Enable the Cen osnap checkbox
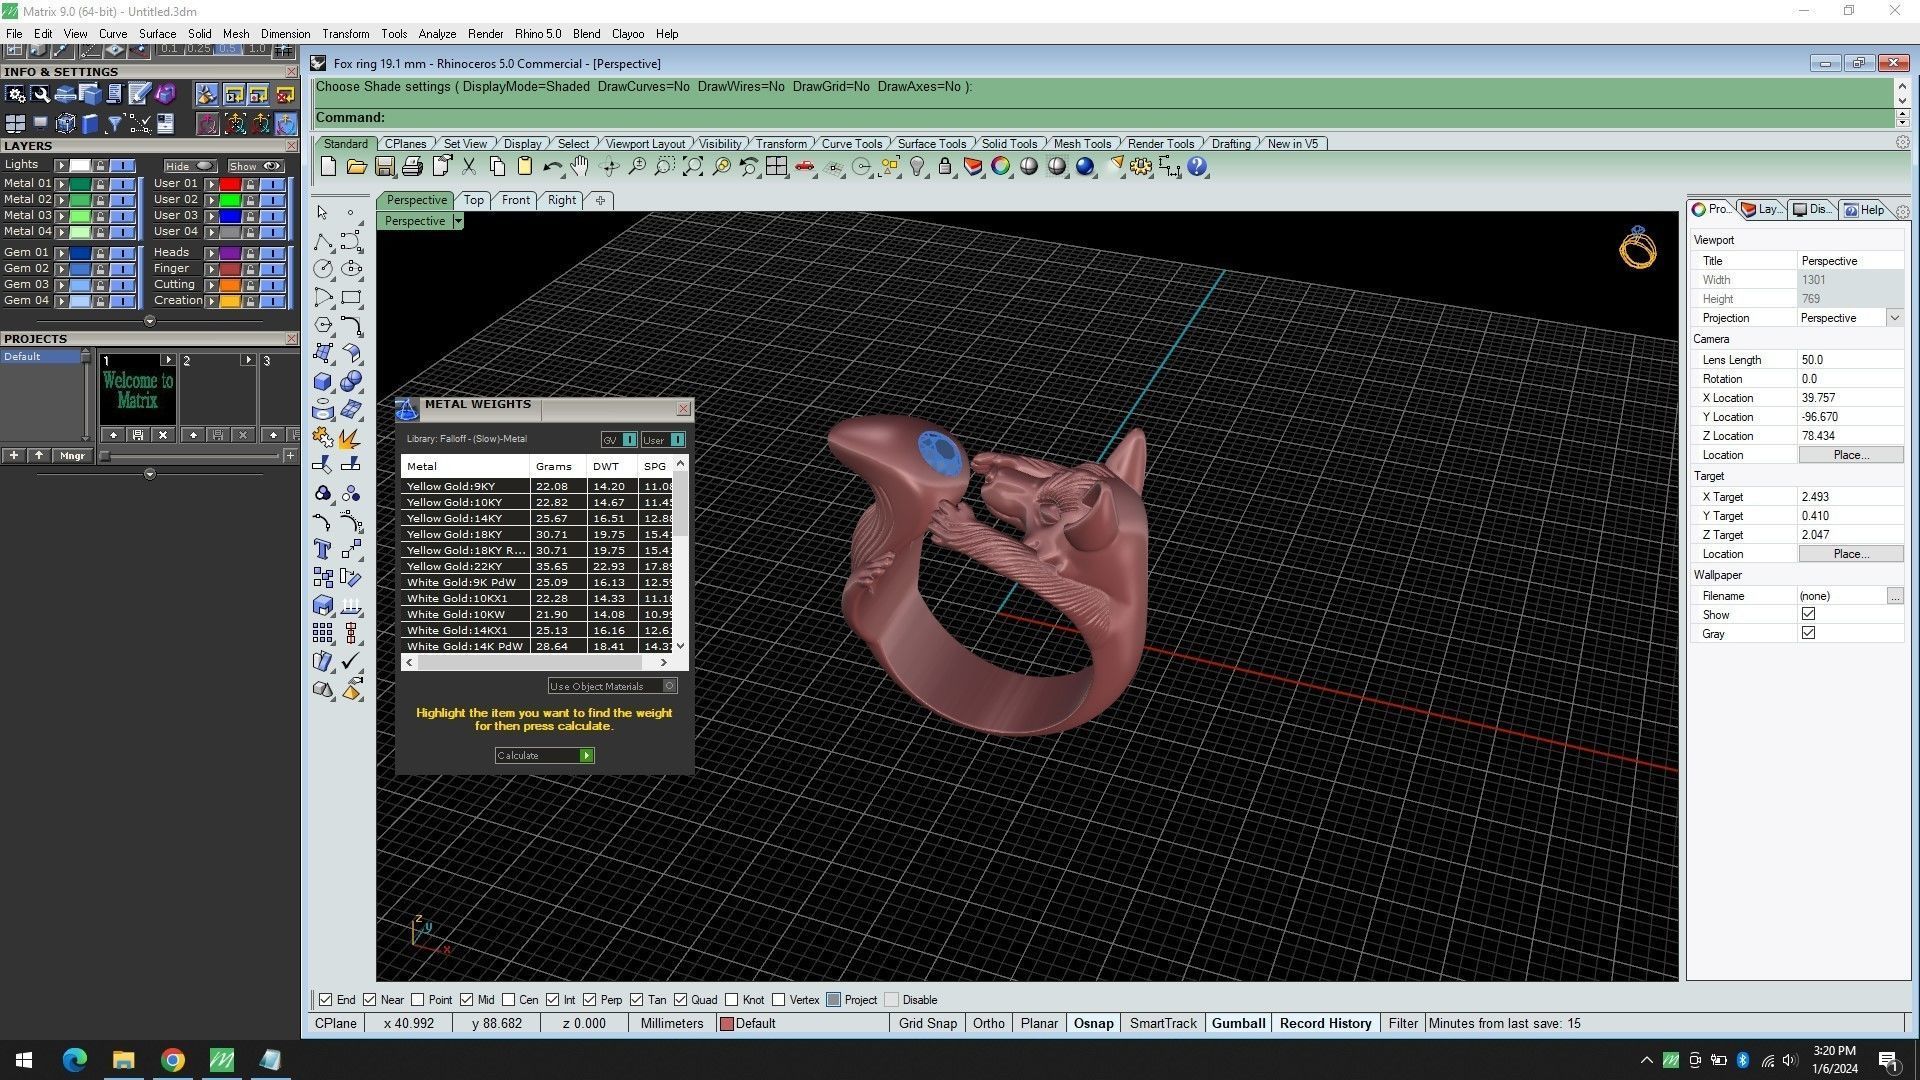1920x1080 pixels. [x=508, y=1000]
